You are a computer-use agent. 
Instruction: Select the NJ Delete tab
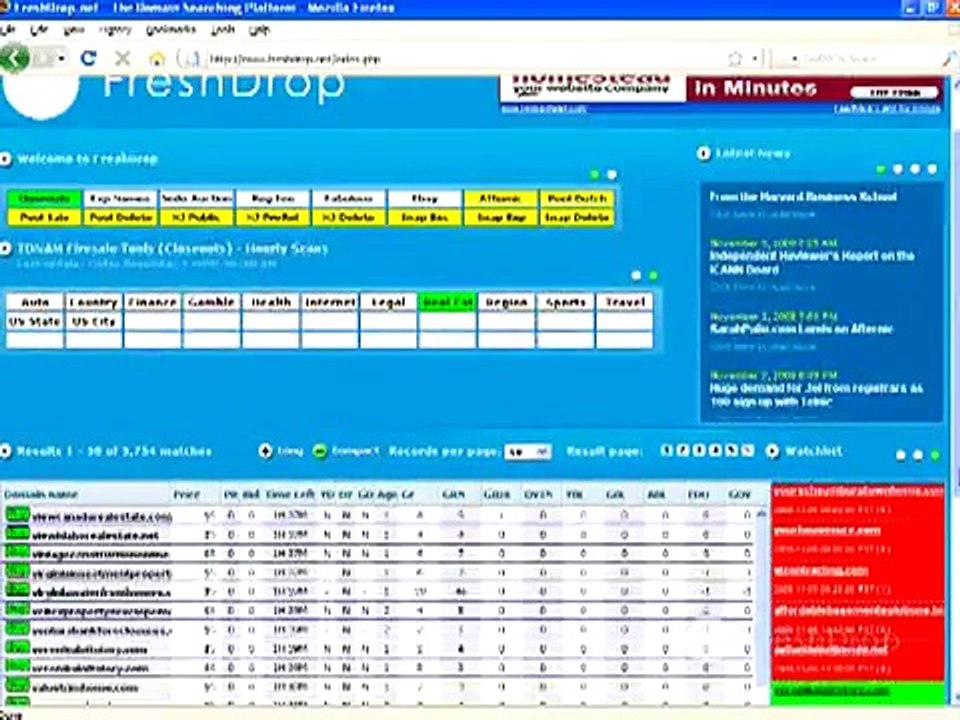point(348,217)
